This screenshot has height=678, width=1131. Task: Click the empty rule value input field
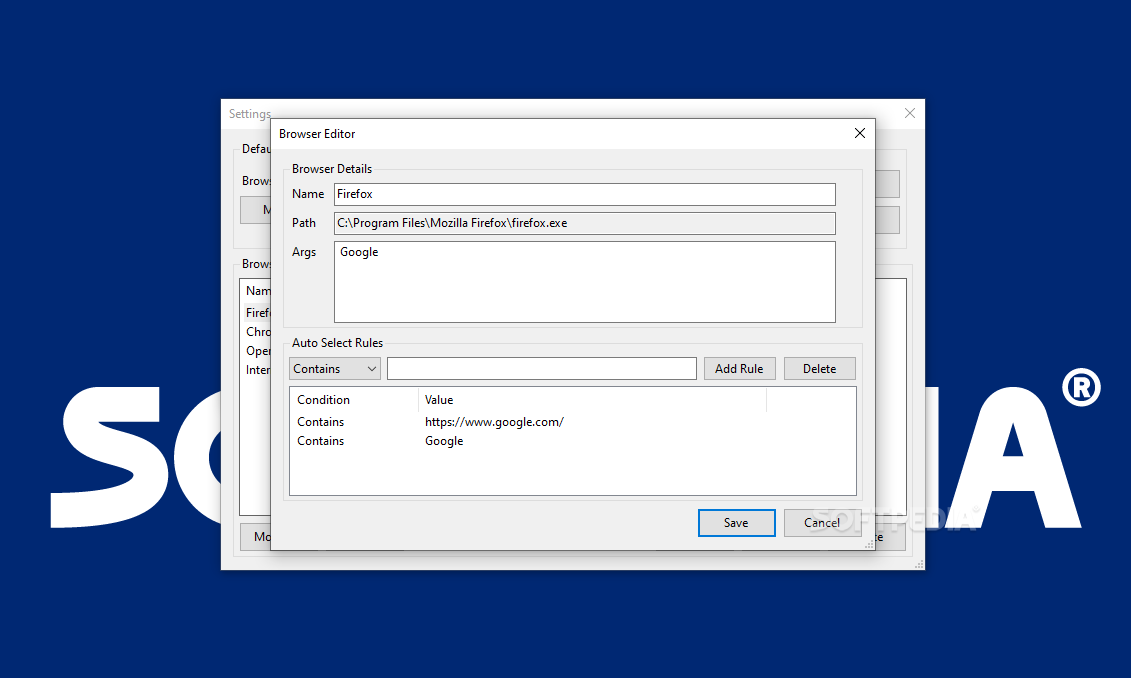pyautogui.click(x=542, y=369)
